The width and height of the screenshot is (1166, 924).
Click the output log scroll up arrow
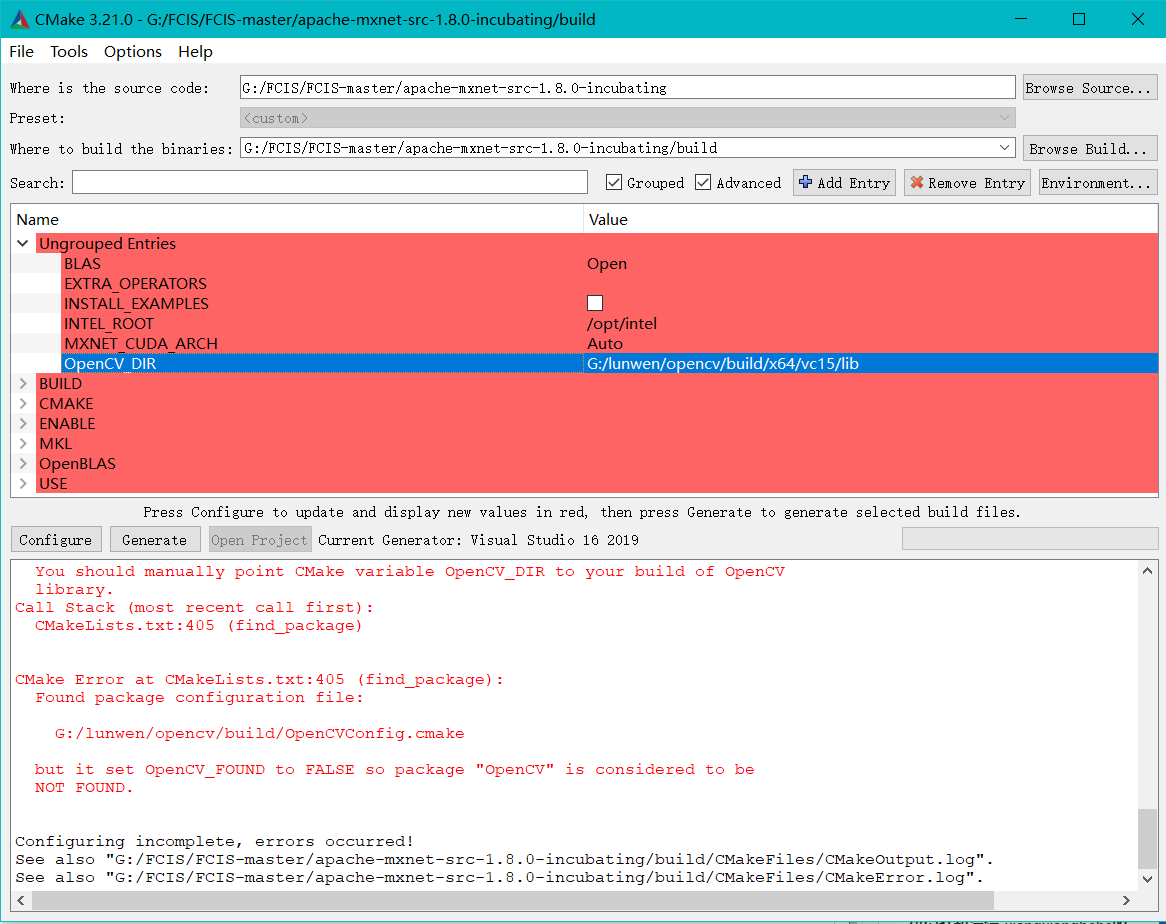pos(1147,571)
